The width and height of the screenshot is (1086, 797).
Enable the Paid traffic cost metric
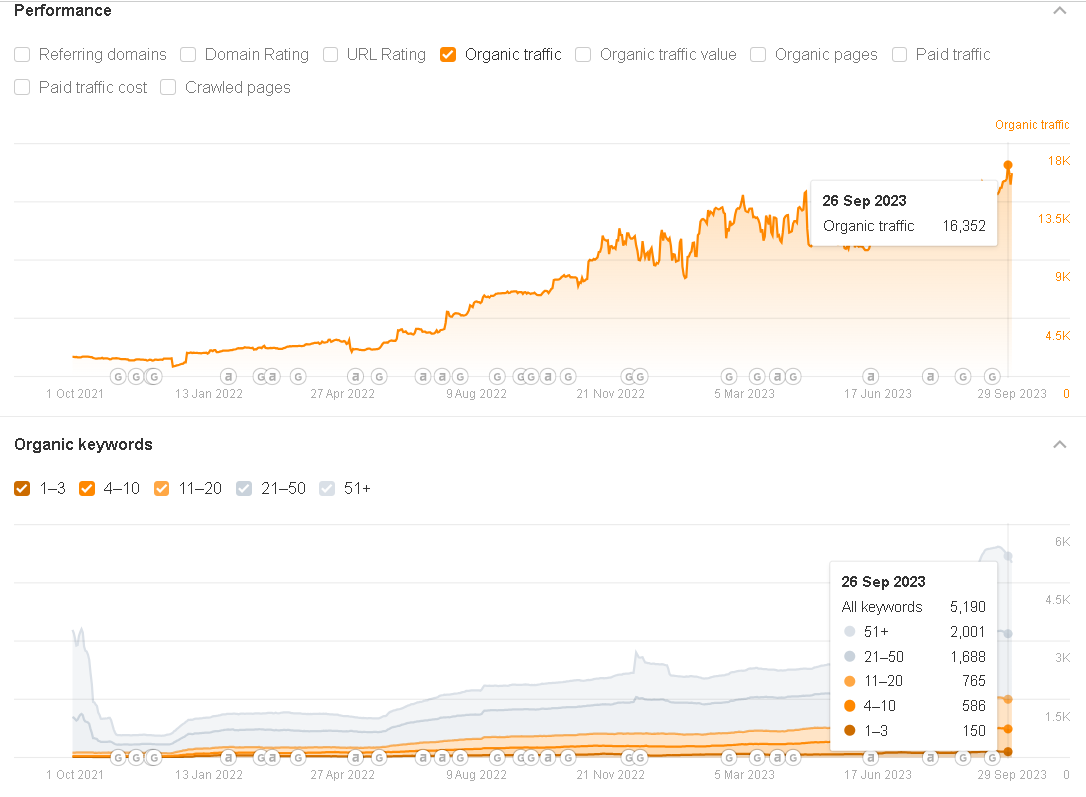click(x=22, y=88)
